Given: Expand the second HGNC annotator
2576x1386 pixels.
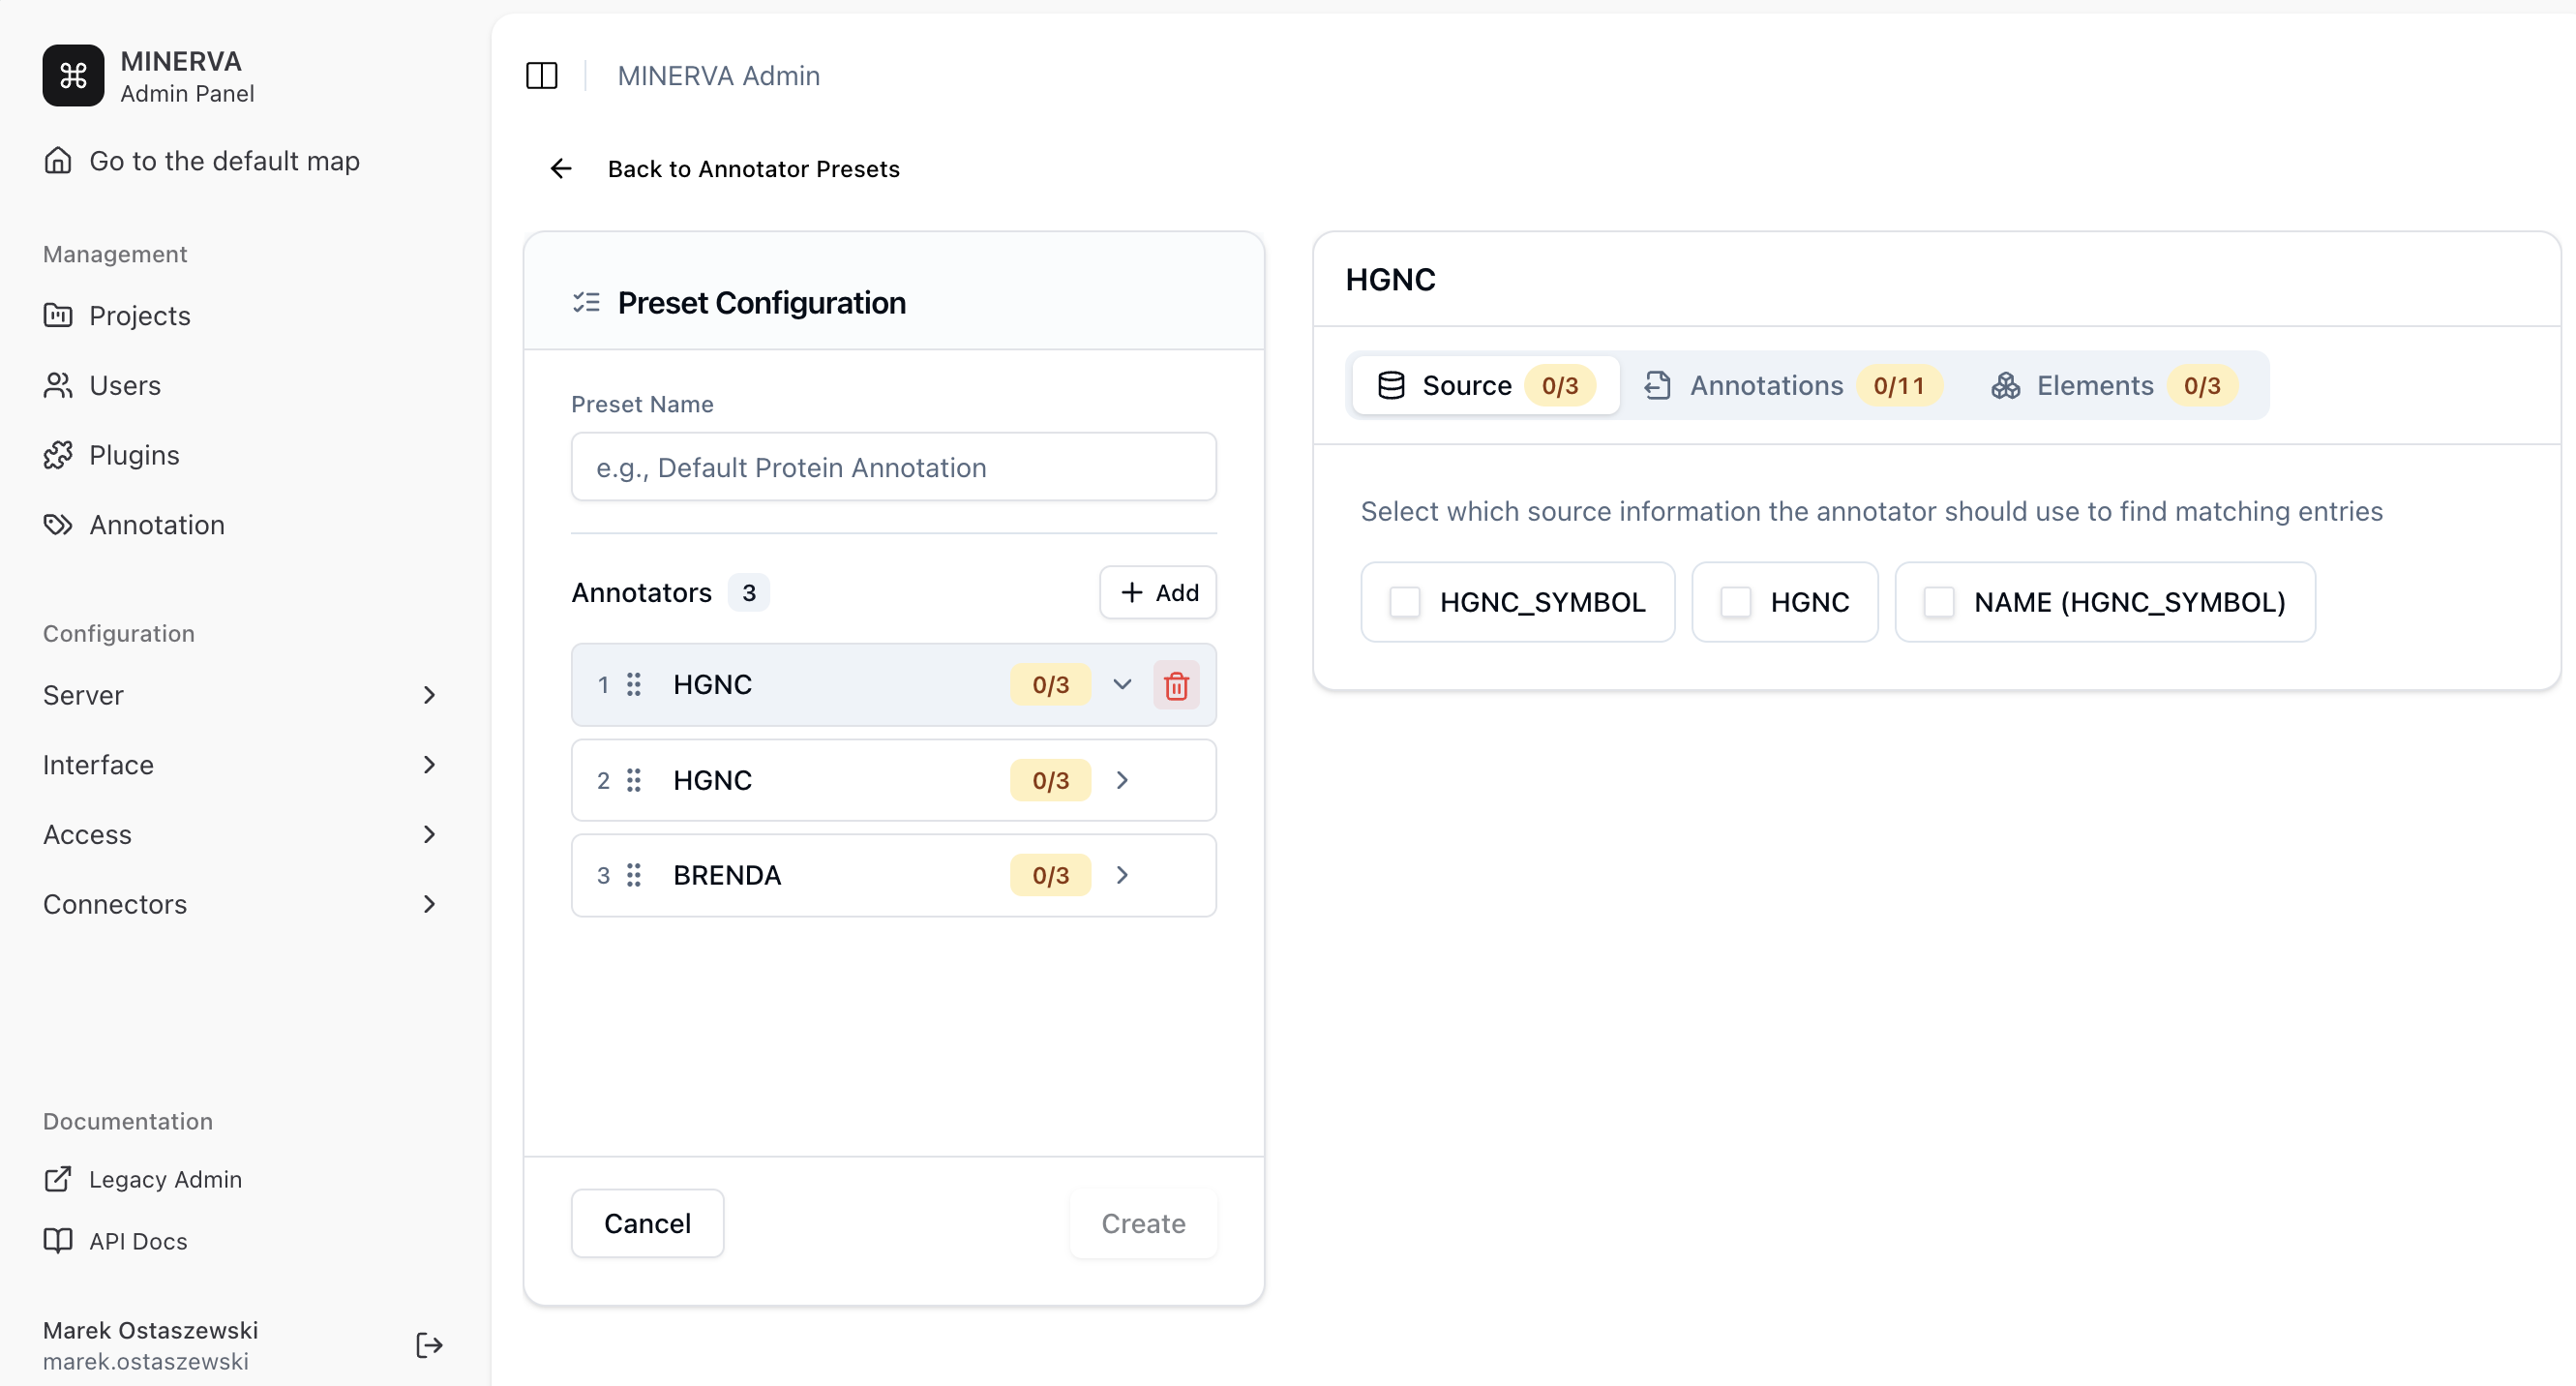Looking at the screenshot, I should (1122, 780).
